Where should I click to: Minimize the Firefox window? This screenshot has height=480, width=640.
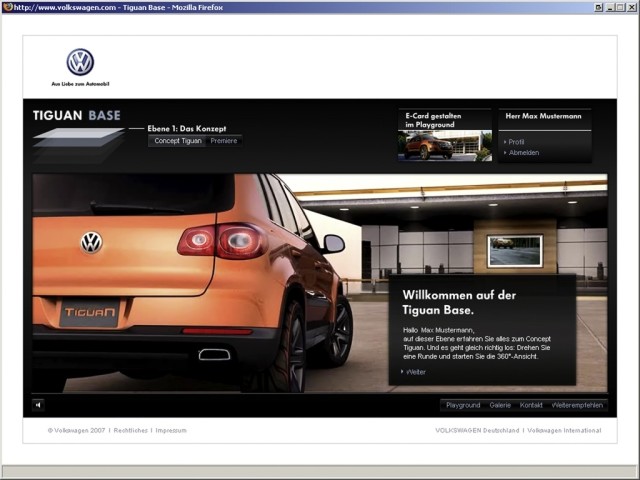tap(610, 7)
